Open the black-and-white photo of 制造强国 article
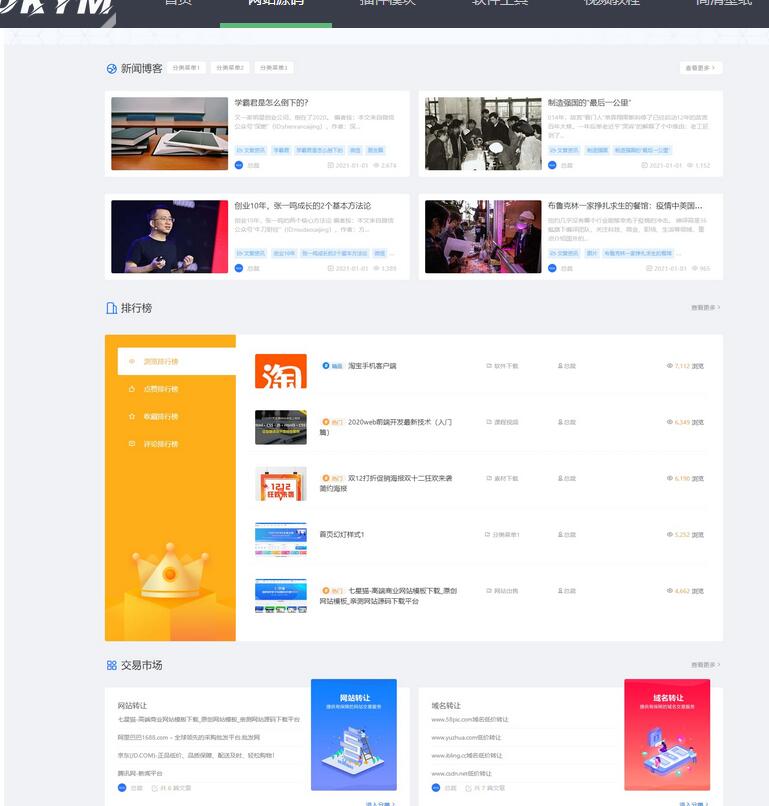 tap(483, 134)
